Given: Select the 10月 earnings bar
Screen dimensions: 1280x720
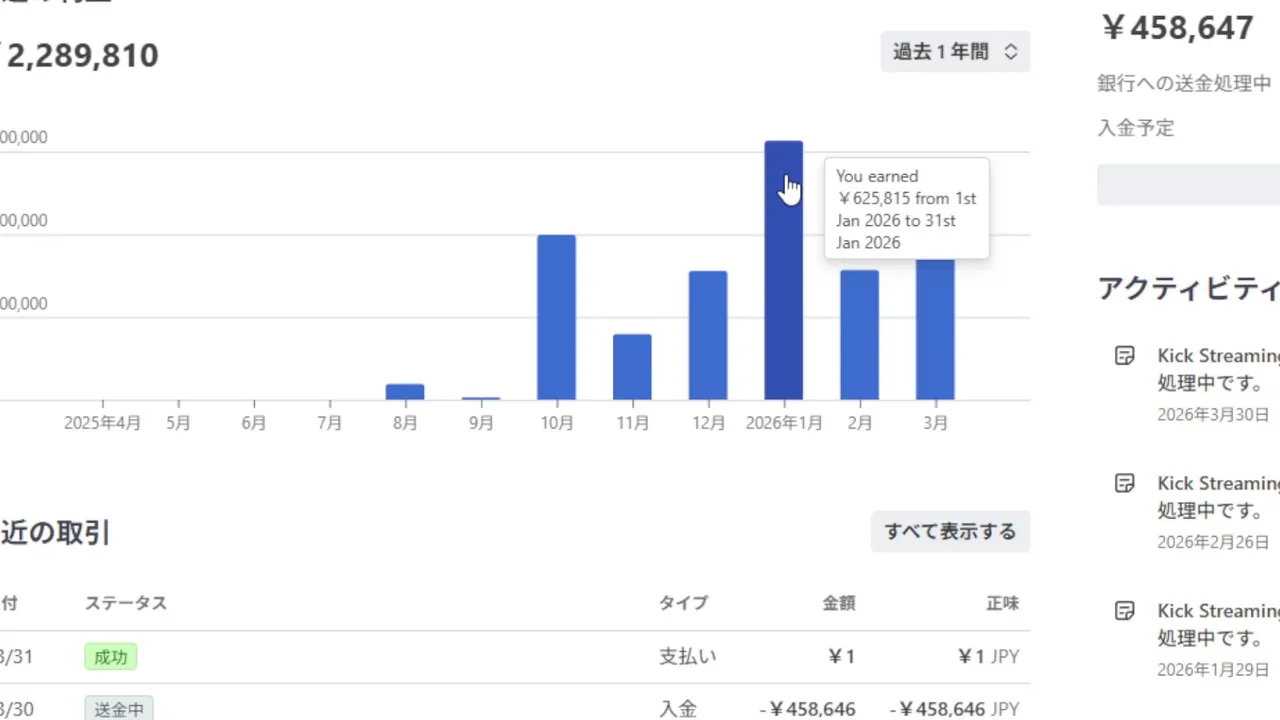Looking at the screenshot, I should pyautogui.click(x=557, y=317).
